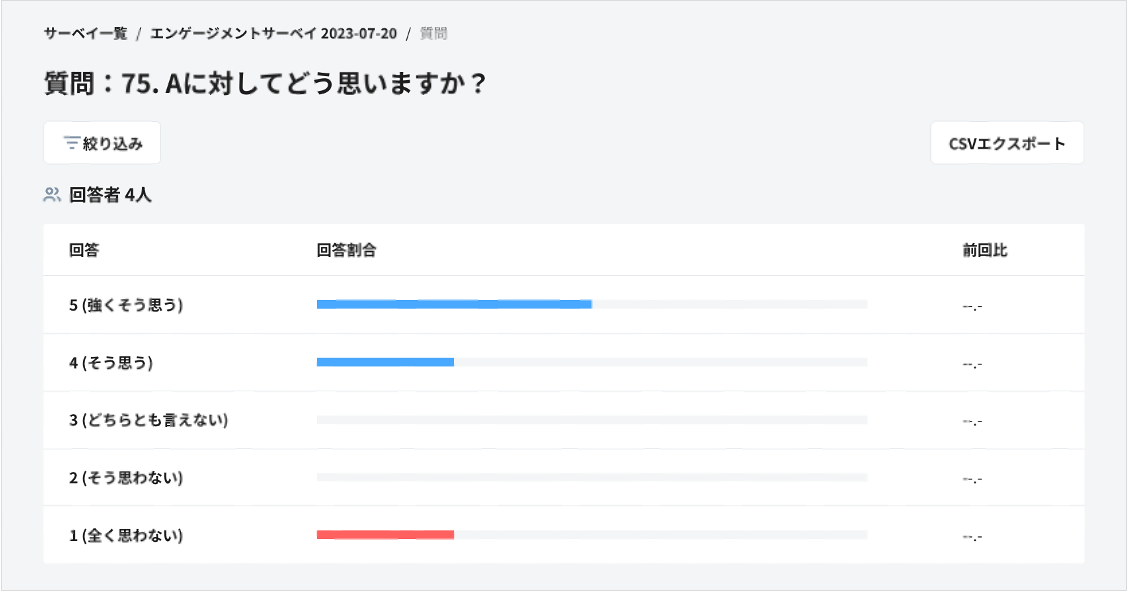Navigate to サーベイ一覧 breadcrumb

coord(83,32)
